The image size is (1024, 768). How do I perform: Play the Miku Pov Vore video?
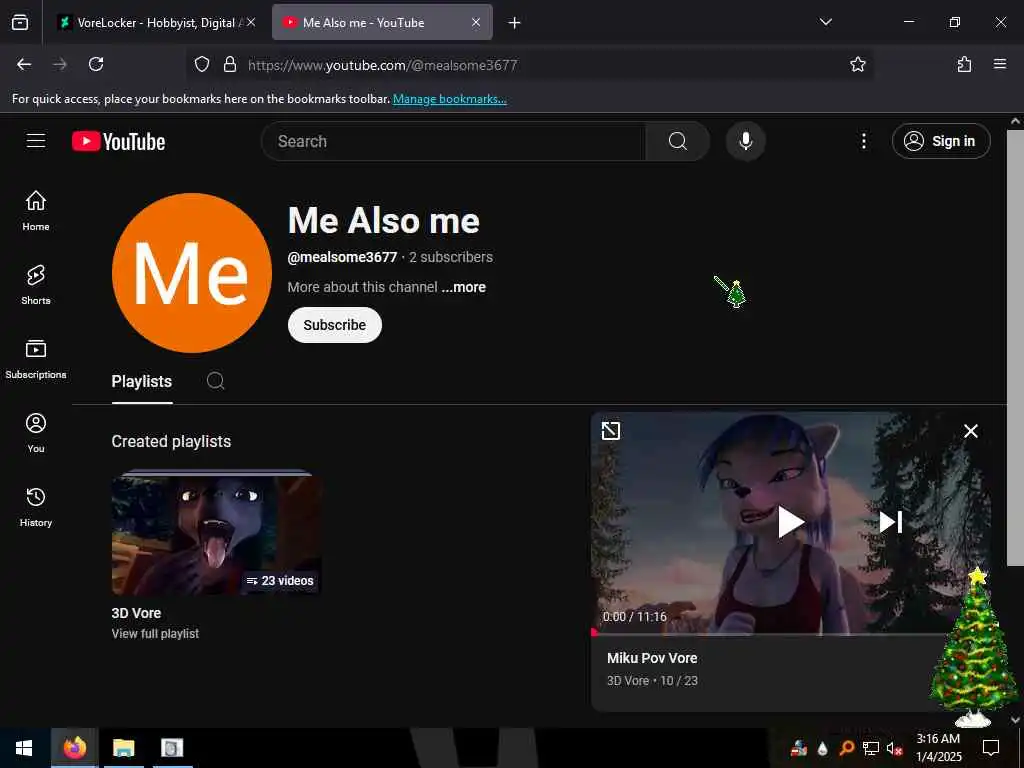point(790,522)
